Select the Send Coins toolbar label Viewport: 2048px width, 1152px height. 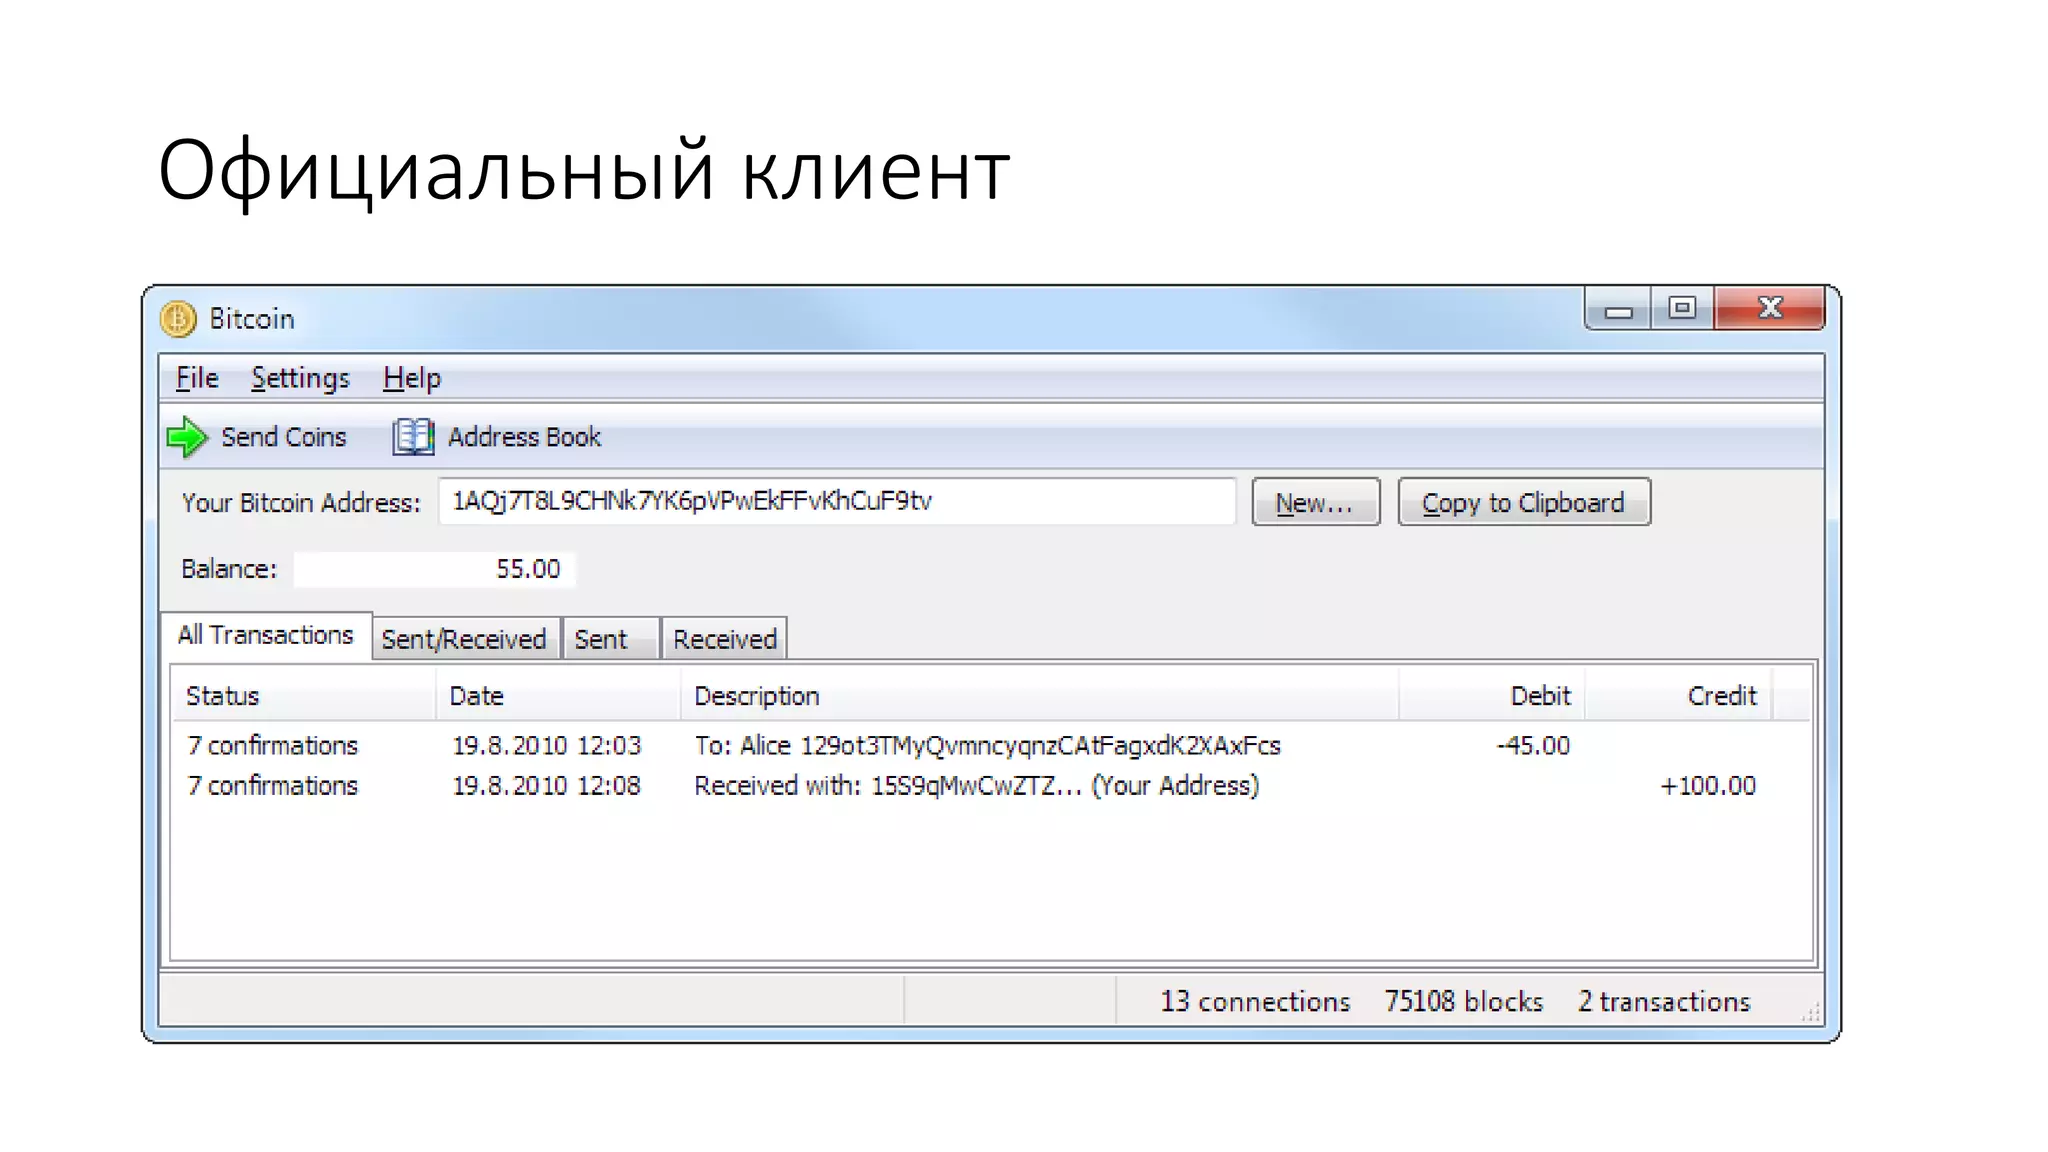(x=283, y=437)
